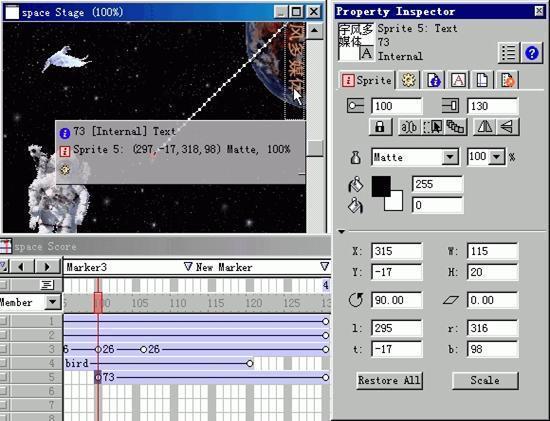Edit the X position field
The image size is (550, 421).
(x=397, y=251)
